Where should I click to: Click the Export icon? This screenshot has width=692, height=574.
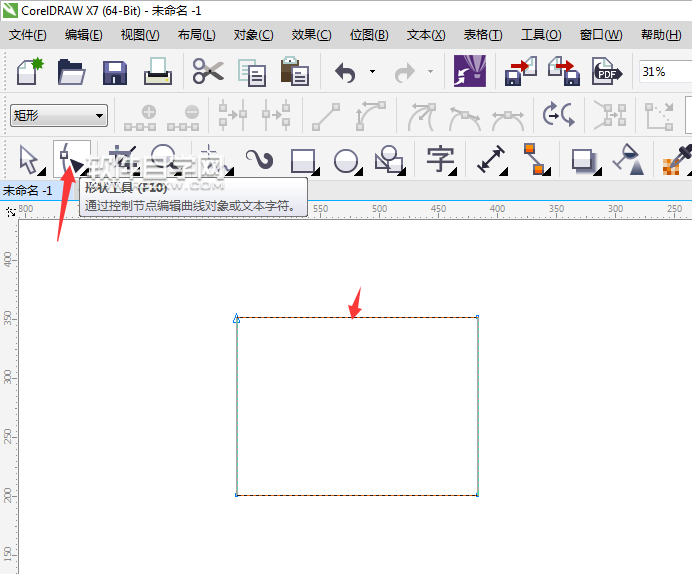(564, 71)
